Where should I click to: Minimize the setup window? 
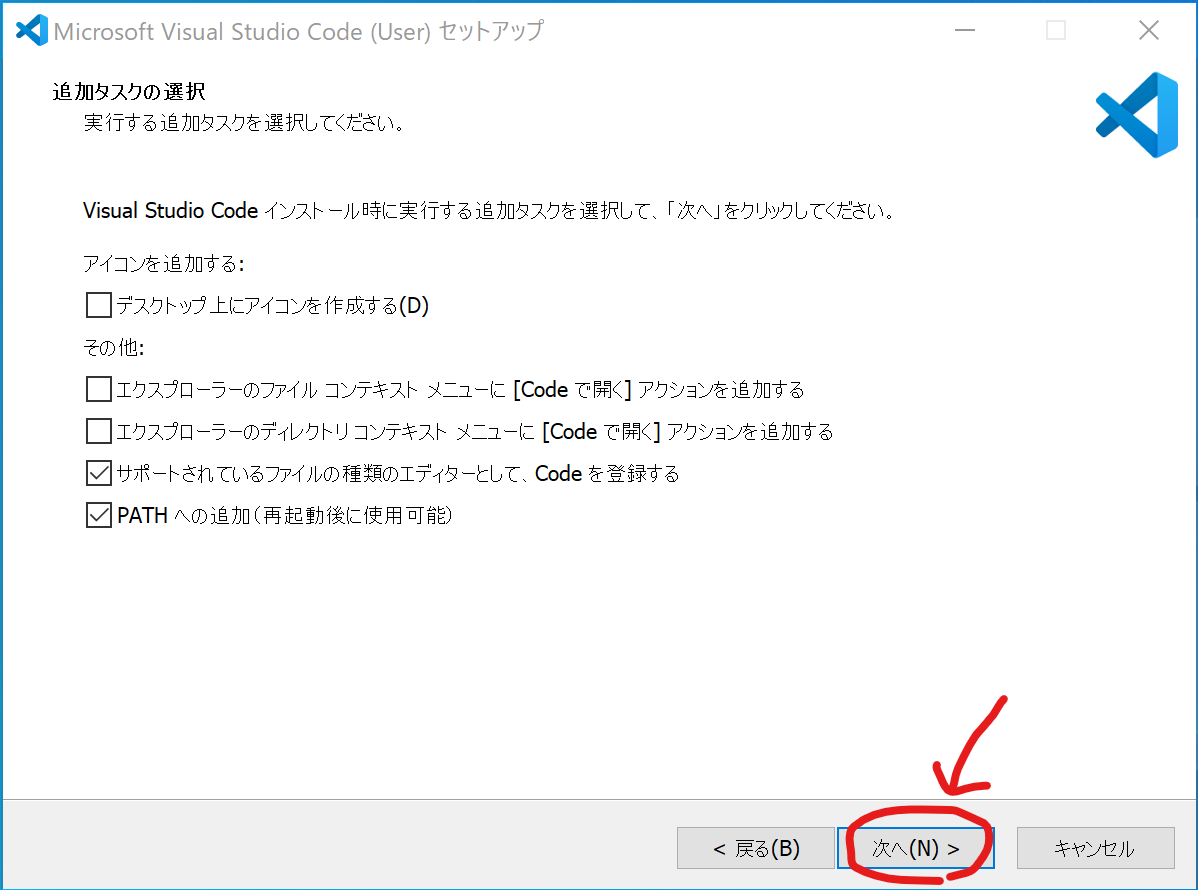tap(964, 31)
